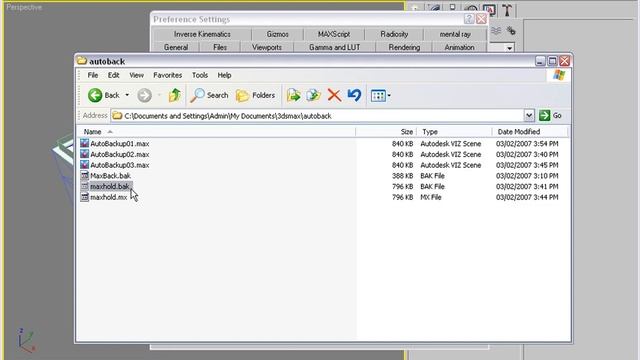640x360 pixels.
Task: Select file AutoBackup01.max
Action: (x=119, y=144)
